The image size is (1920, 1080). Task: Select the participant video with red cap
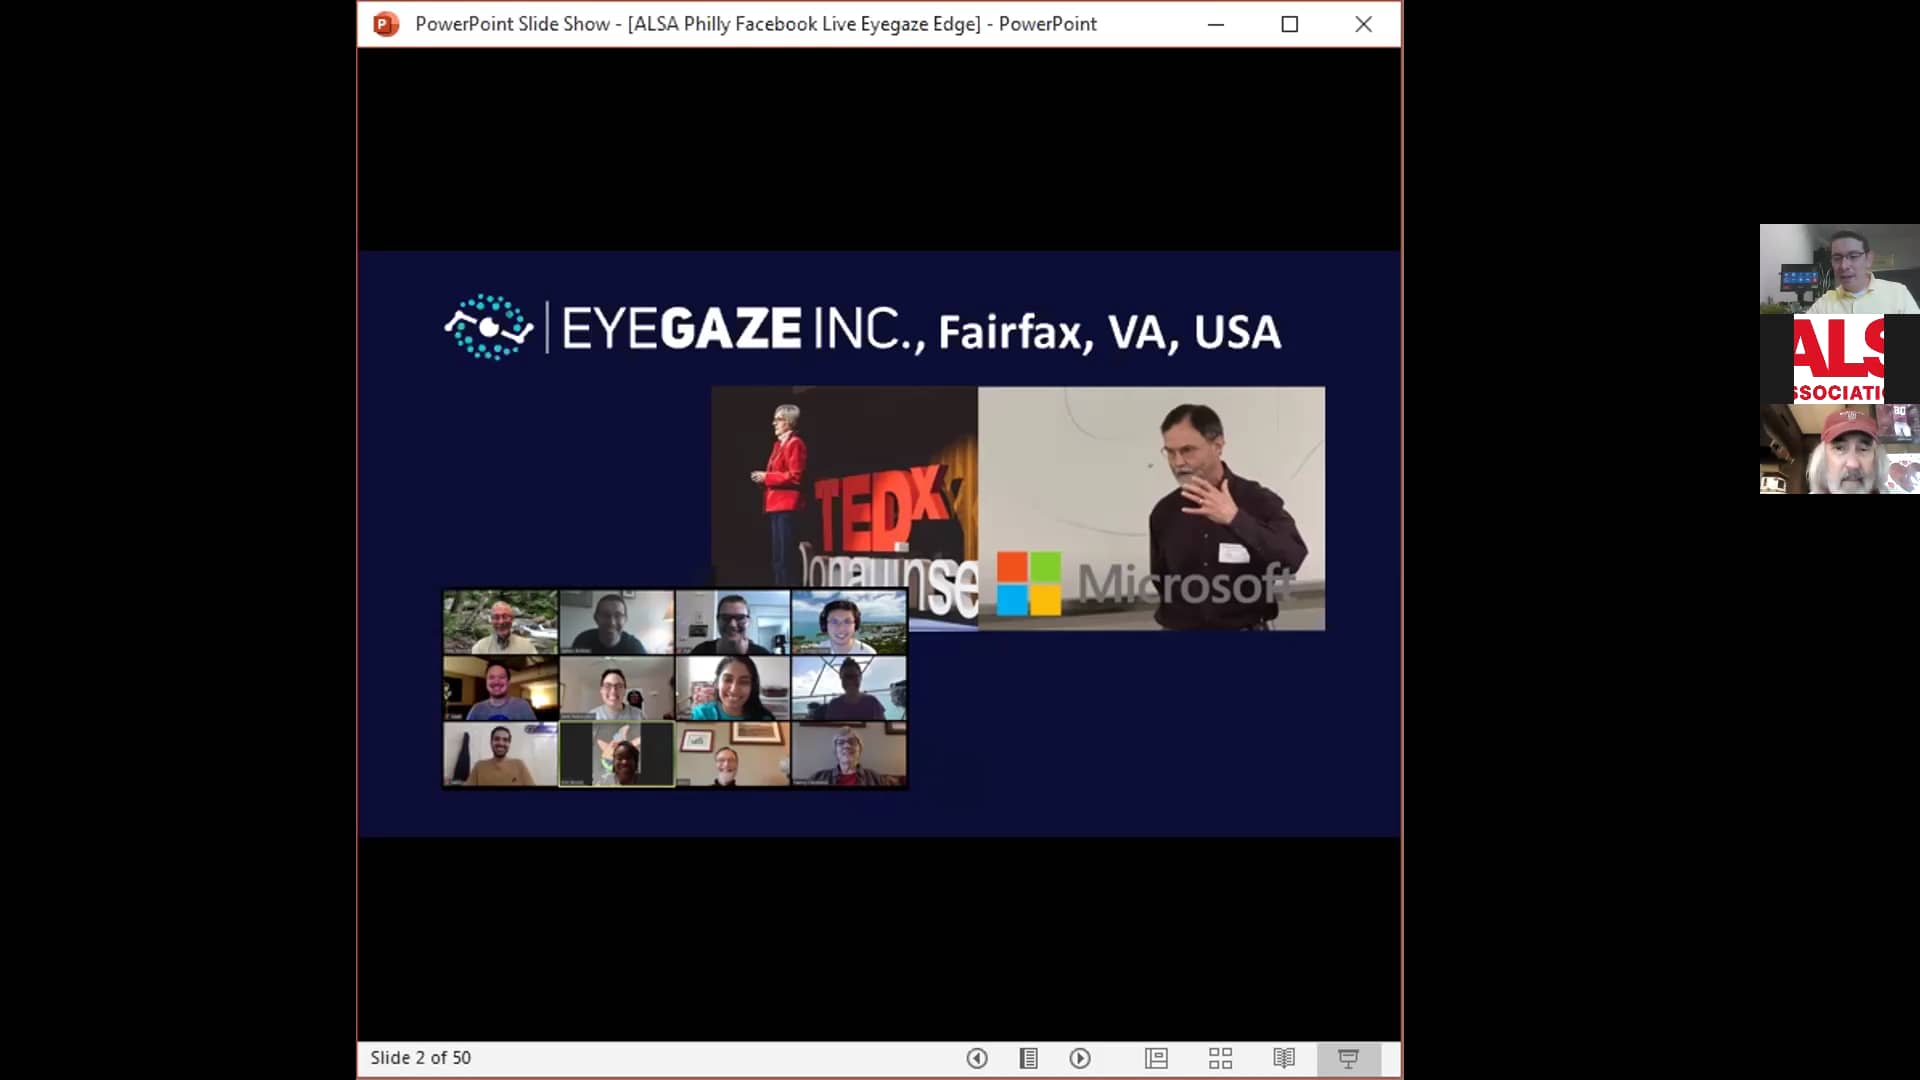[1840, 449]
